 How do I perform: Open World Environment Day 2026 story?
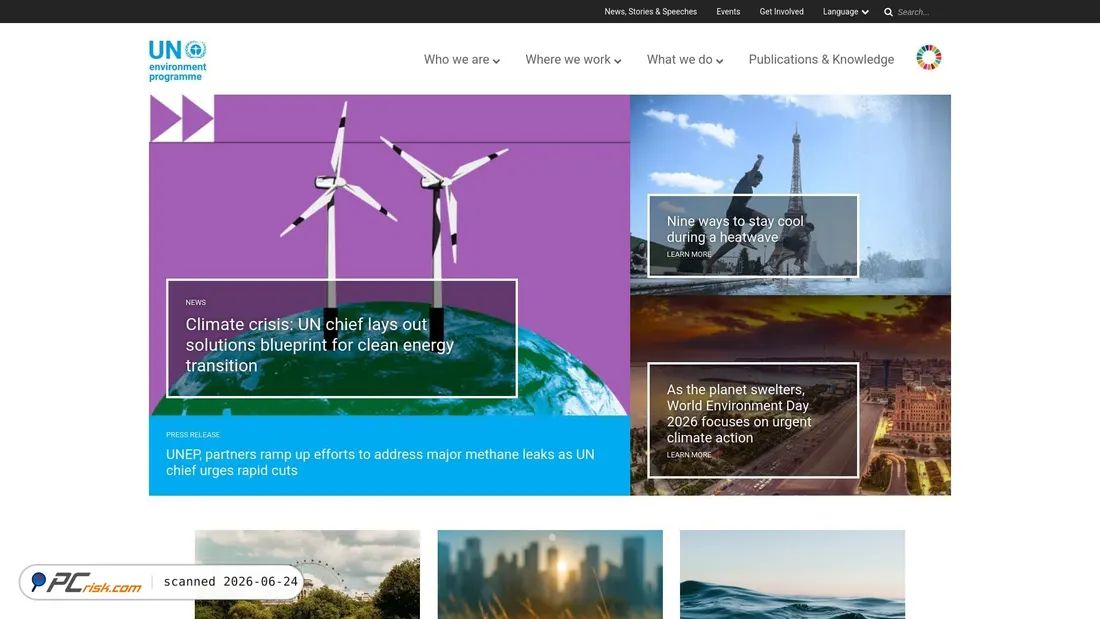(x=738, y=413)
